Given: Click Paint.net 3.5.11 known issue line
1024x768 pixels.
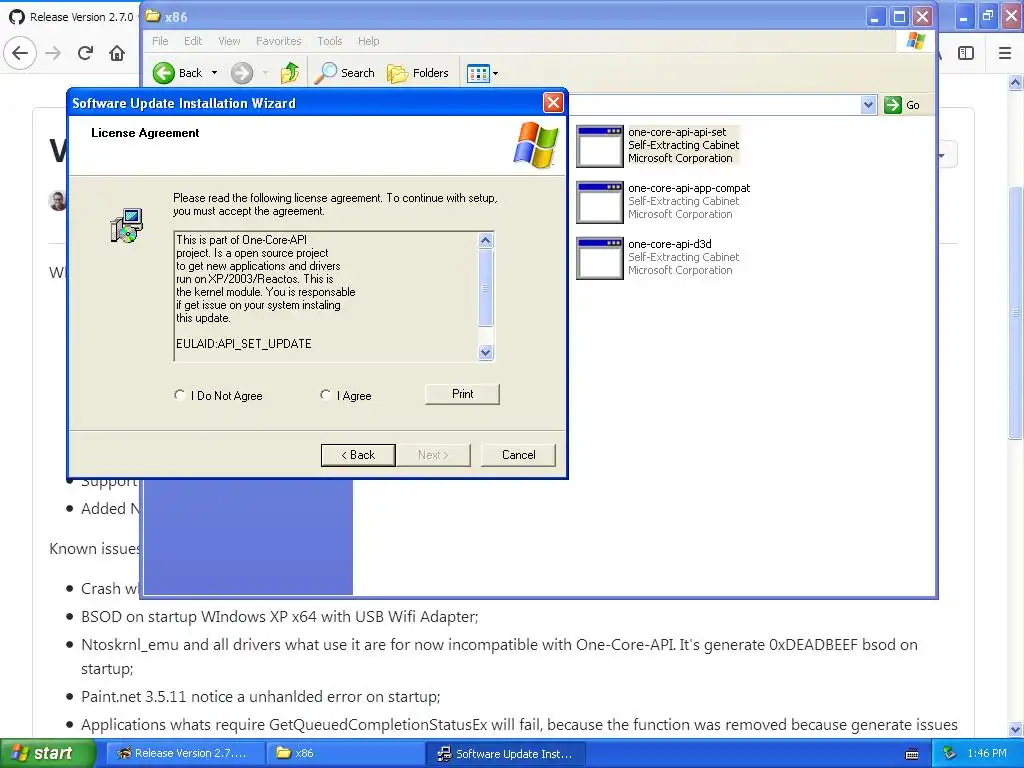Looking at the screenshot, I should (261, 696).
